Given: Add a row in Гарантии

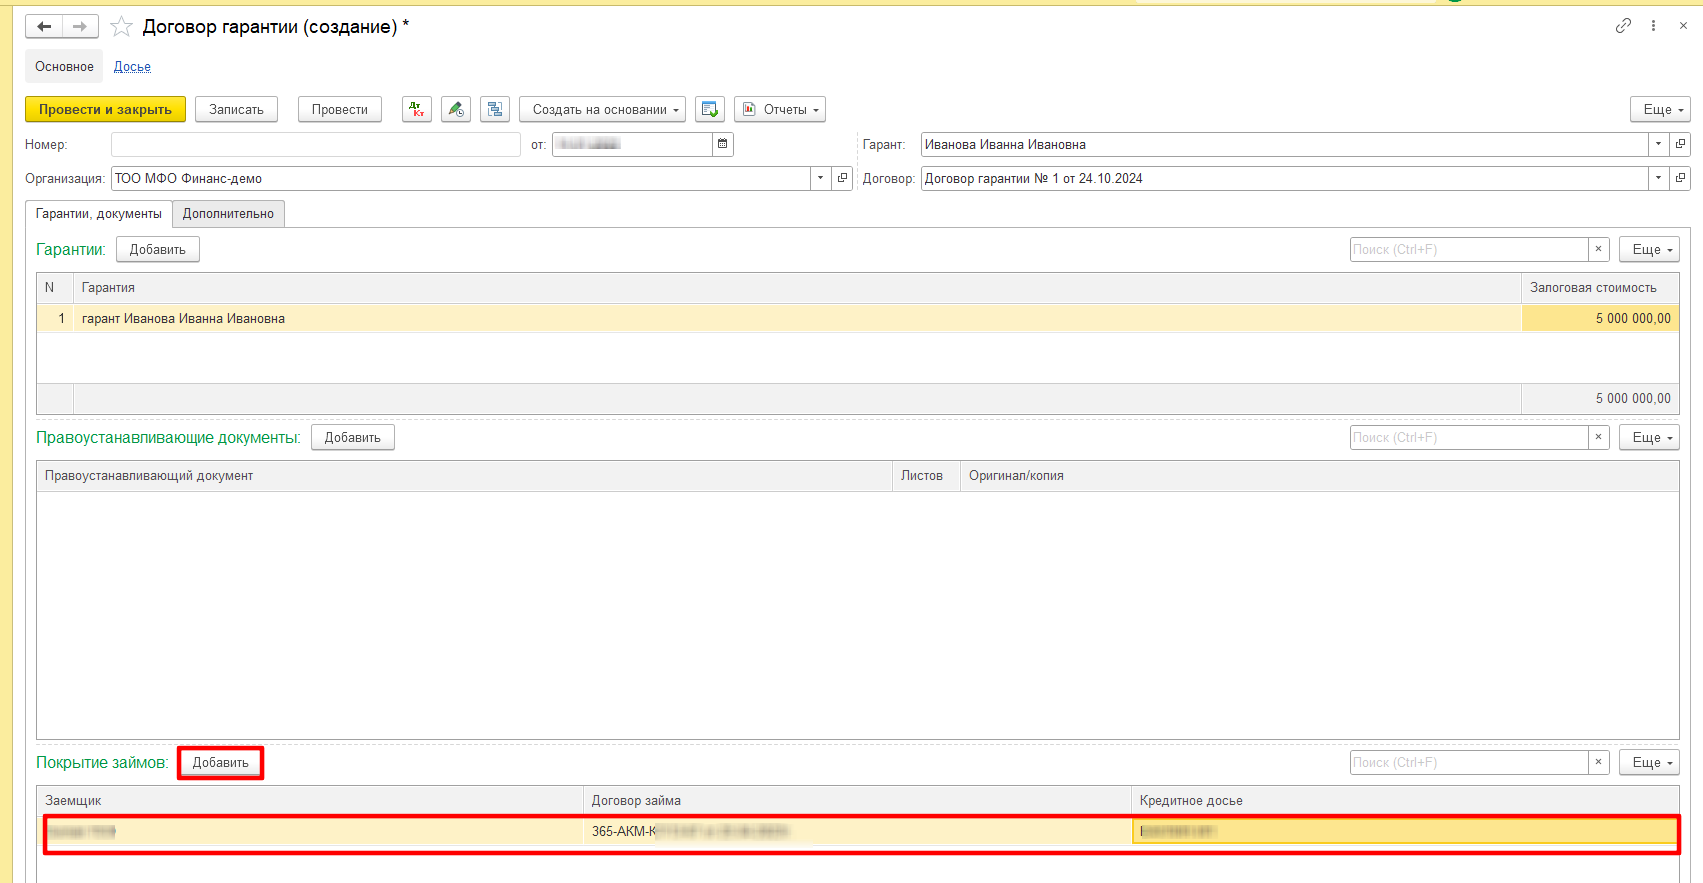Looking at the screenshot, I should coord(158,249).
